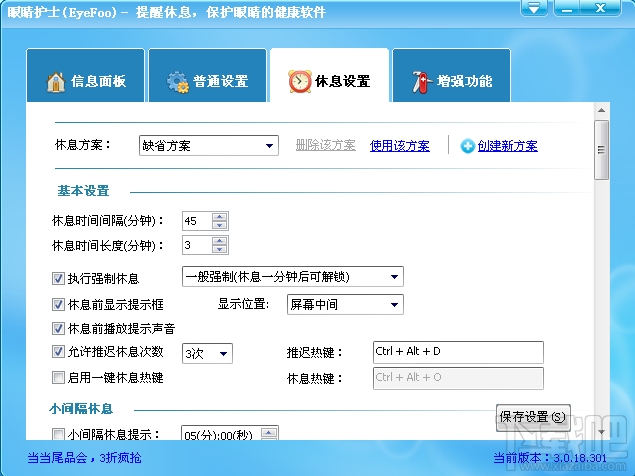Select the 休息设置 tab
The width and height of the screenshot is (635, 476).
click(329, 75)
